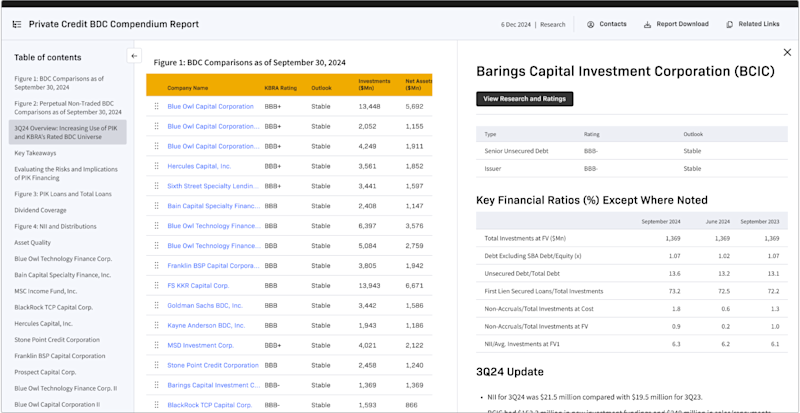Jump to Figure 3 PIK Loans entry
Image resolution: width=800 pixels, height=413 pixels.
[63, 194]
